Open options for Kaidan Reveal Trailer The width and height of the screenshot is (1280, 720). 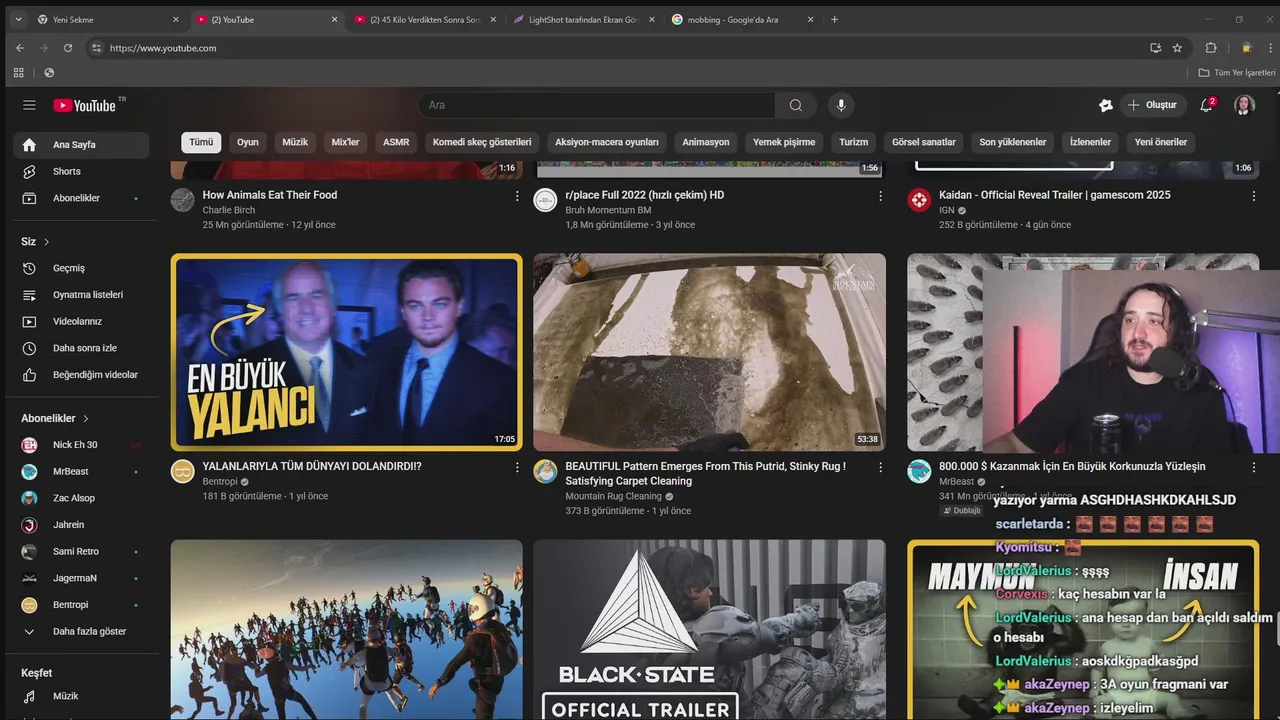point(1254,196)
